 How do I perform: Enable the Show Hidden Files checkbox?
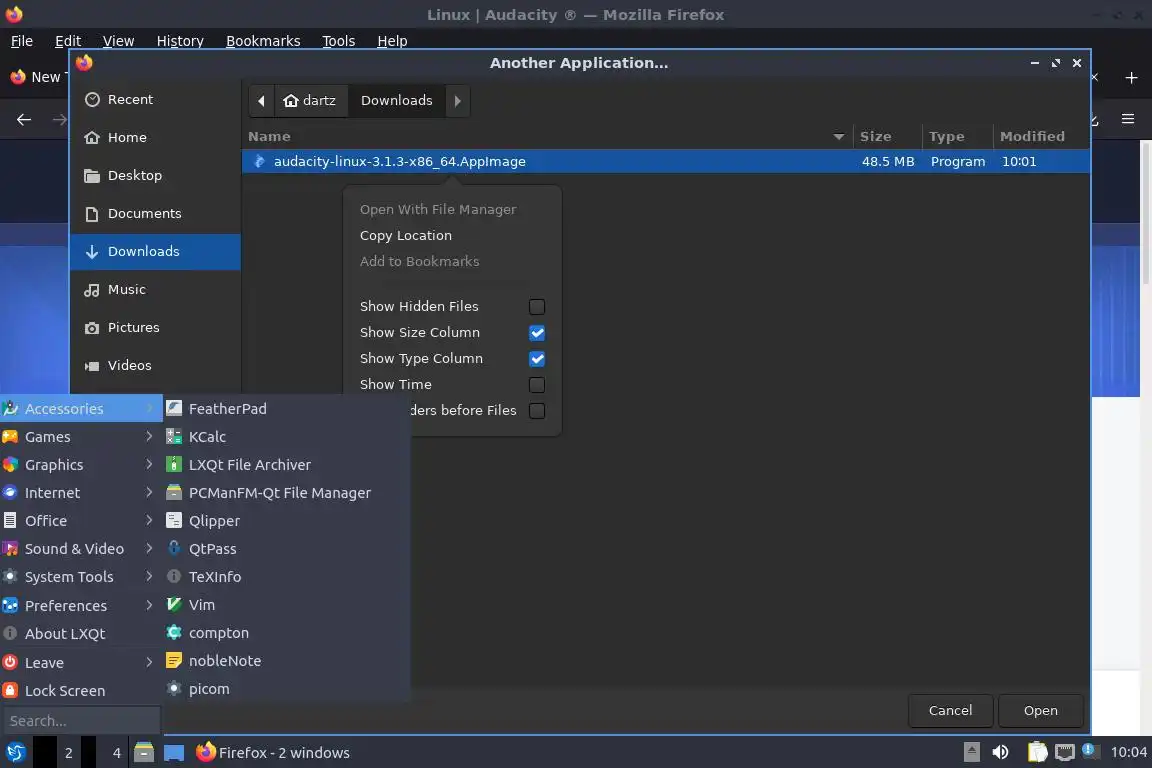click(x=537, y=306)
